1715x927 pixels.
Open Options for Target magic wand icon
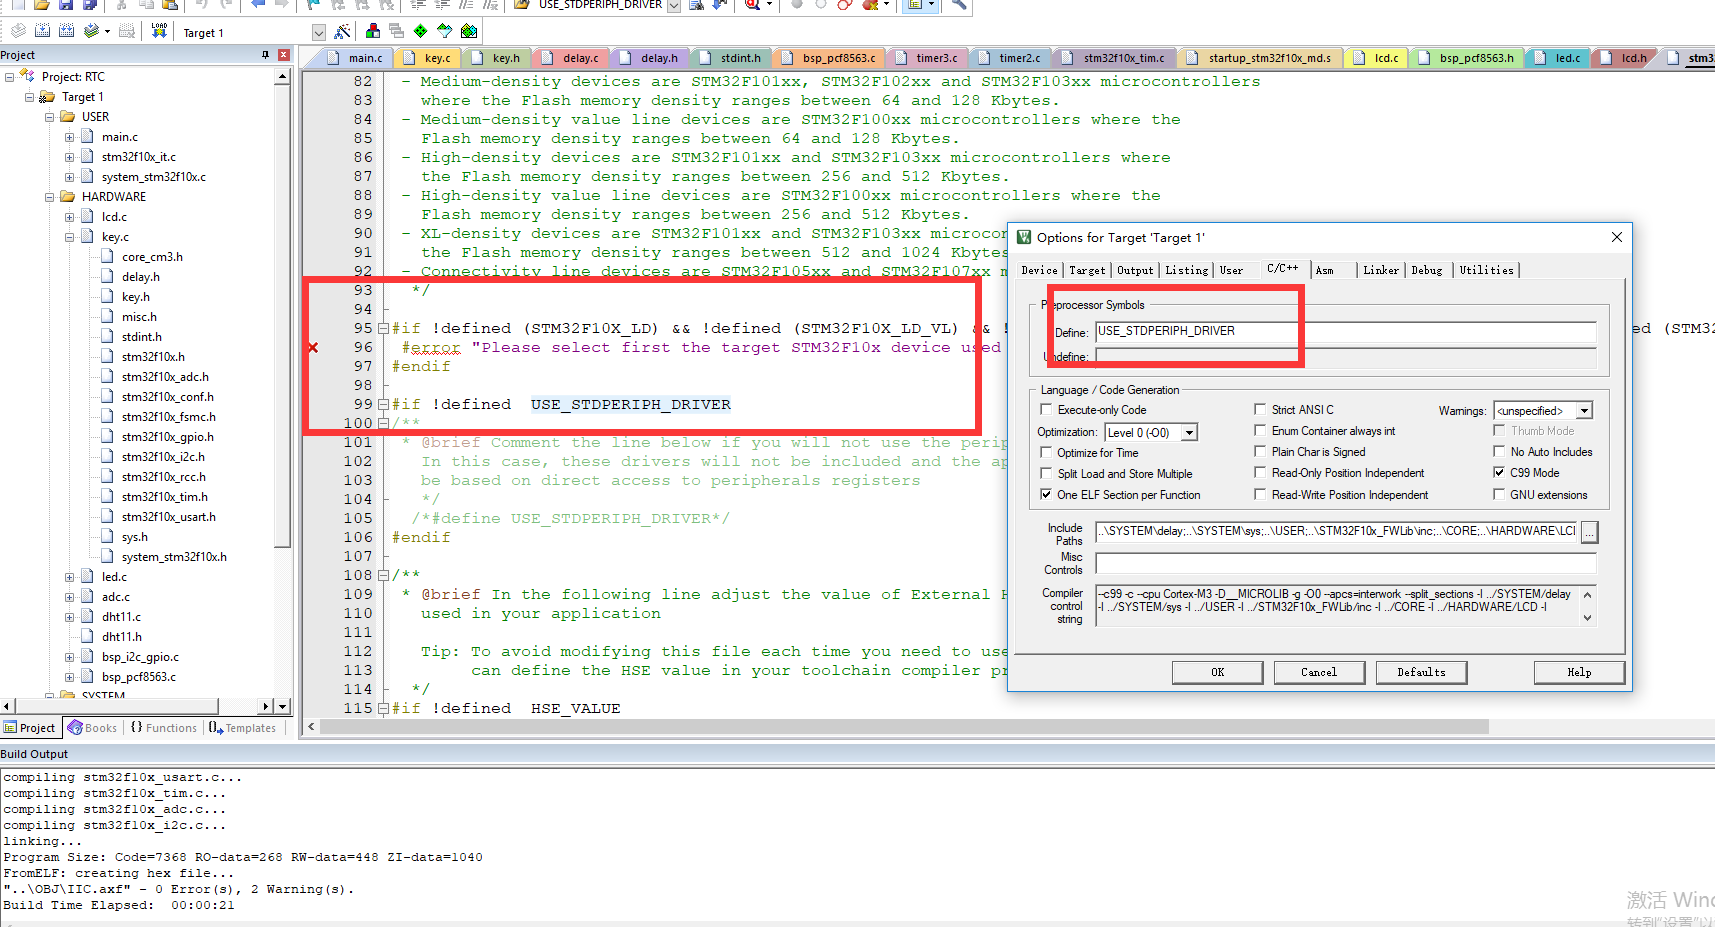(343, 31)
